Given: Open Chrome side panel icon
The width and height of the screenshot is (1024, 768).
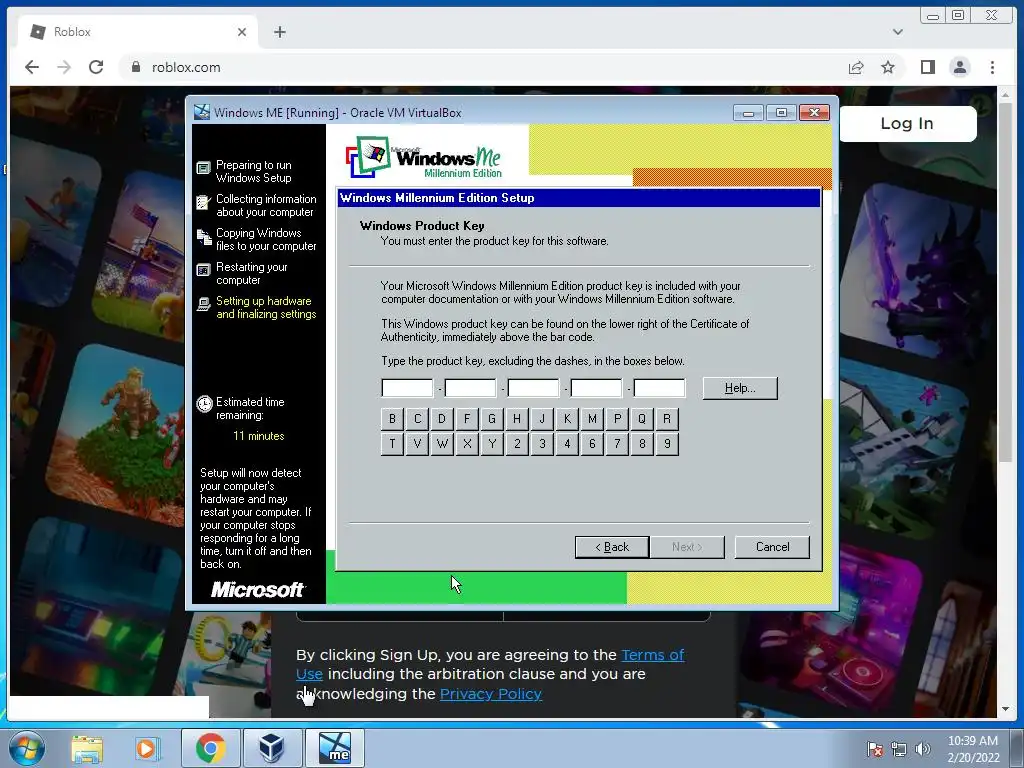Looking at the screenshot, I should click(927, 67).
